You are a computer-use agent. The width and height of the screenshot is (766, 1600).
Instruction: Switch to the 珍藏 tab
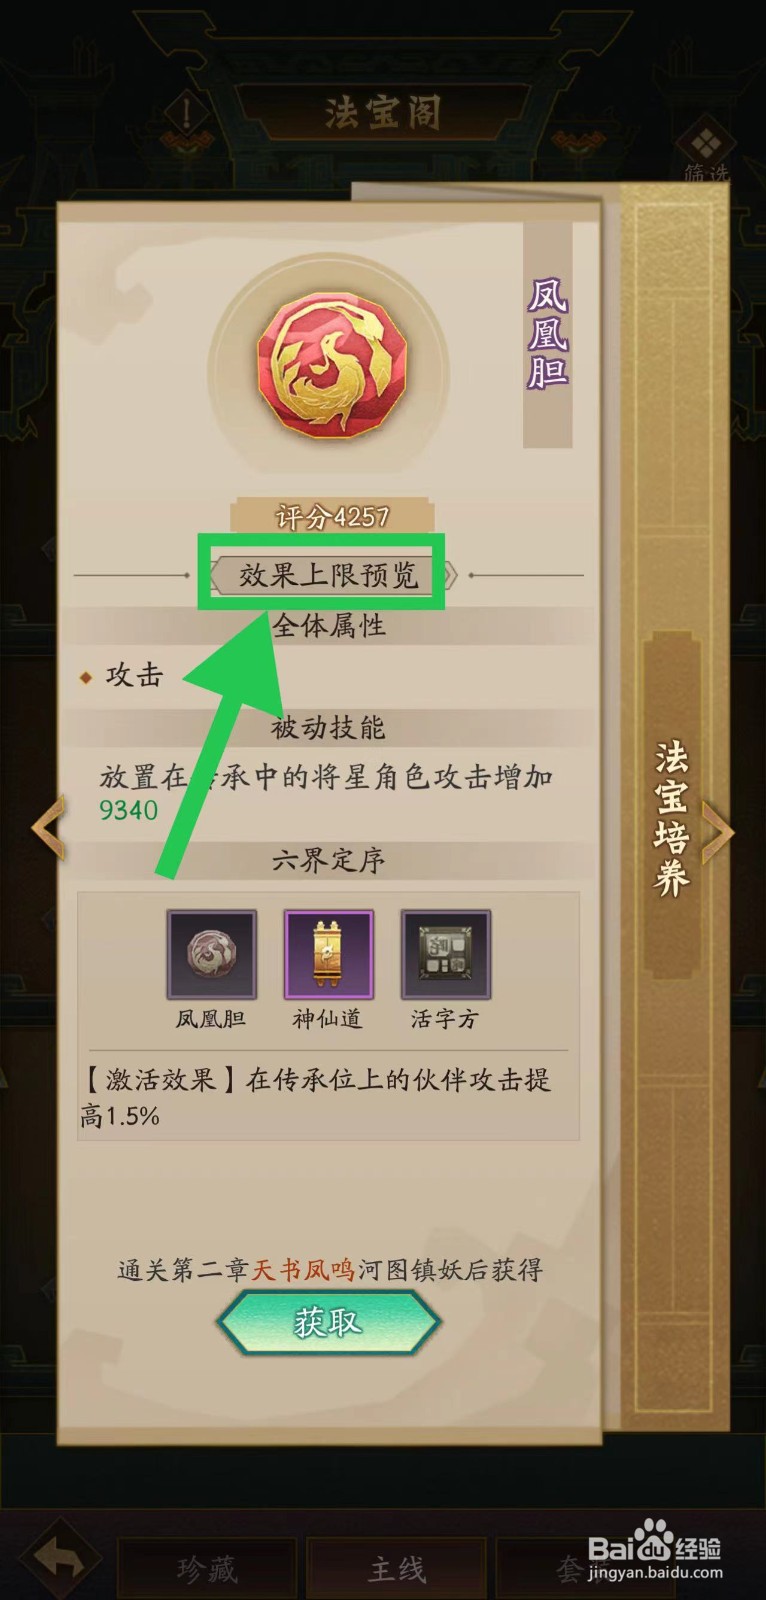tap(207, 1570)
